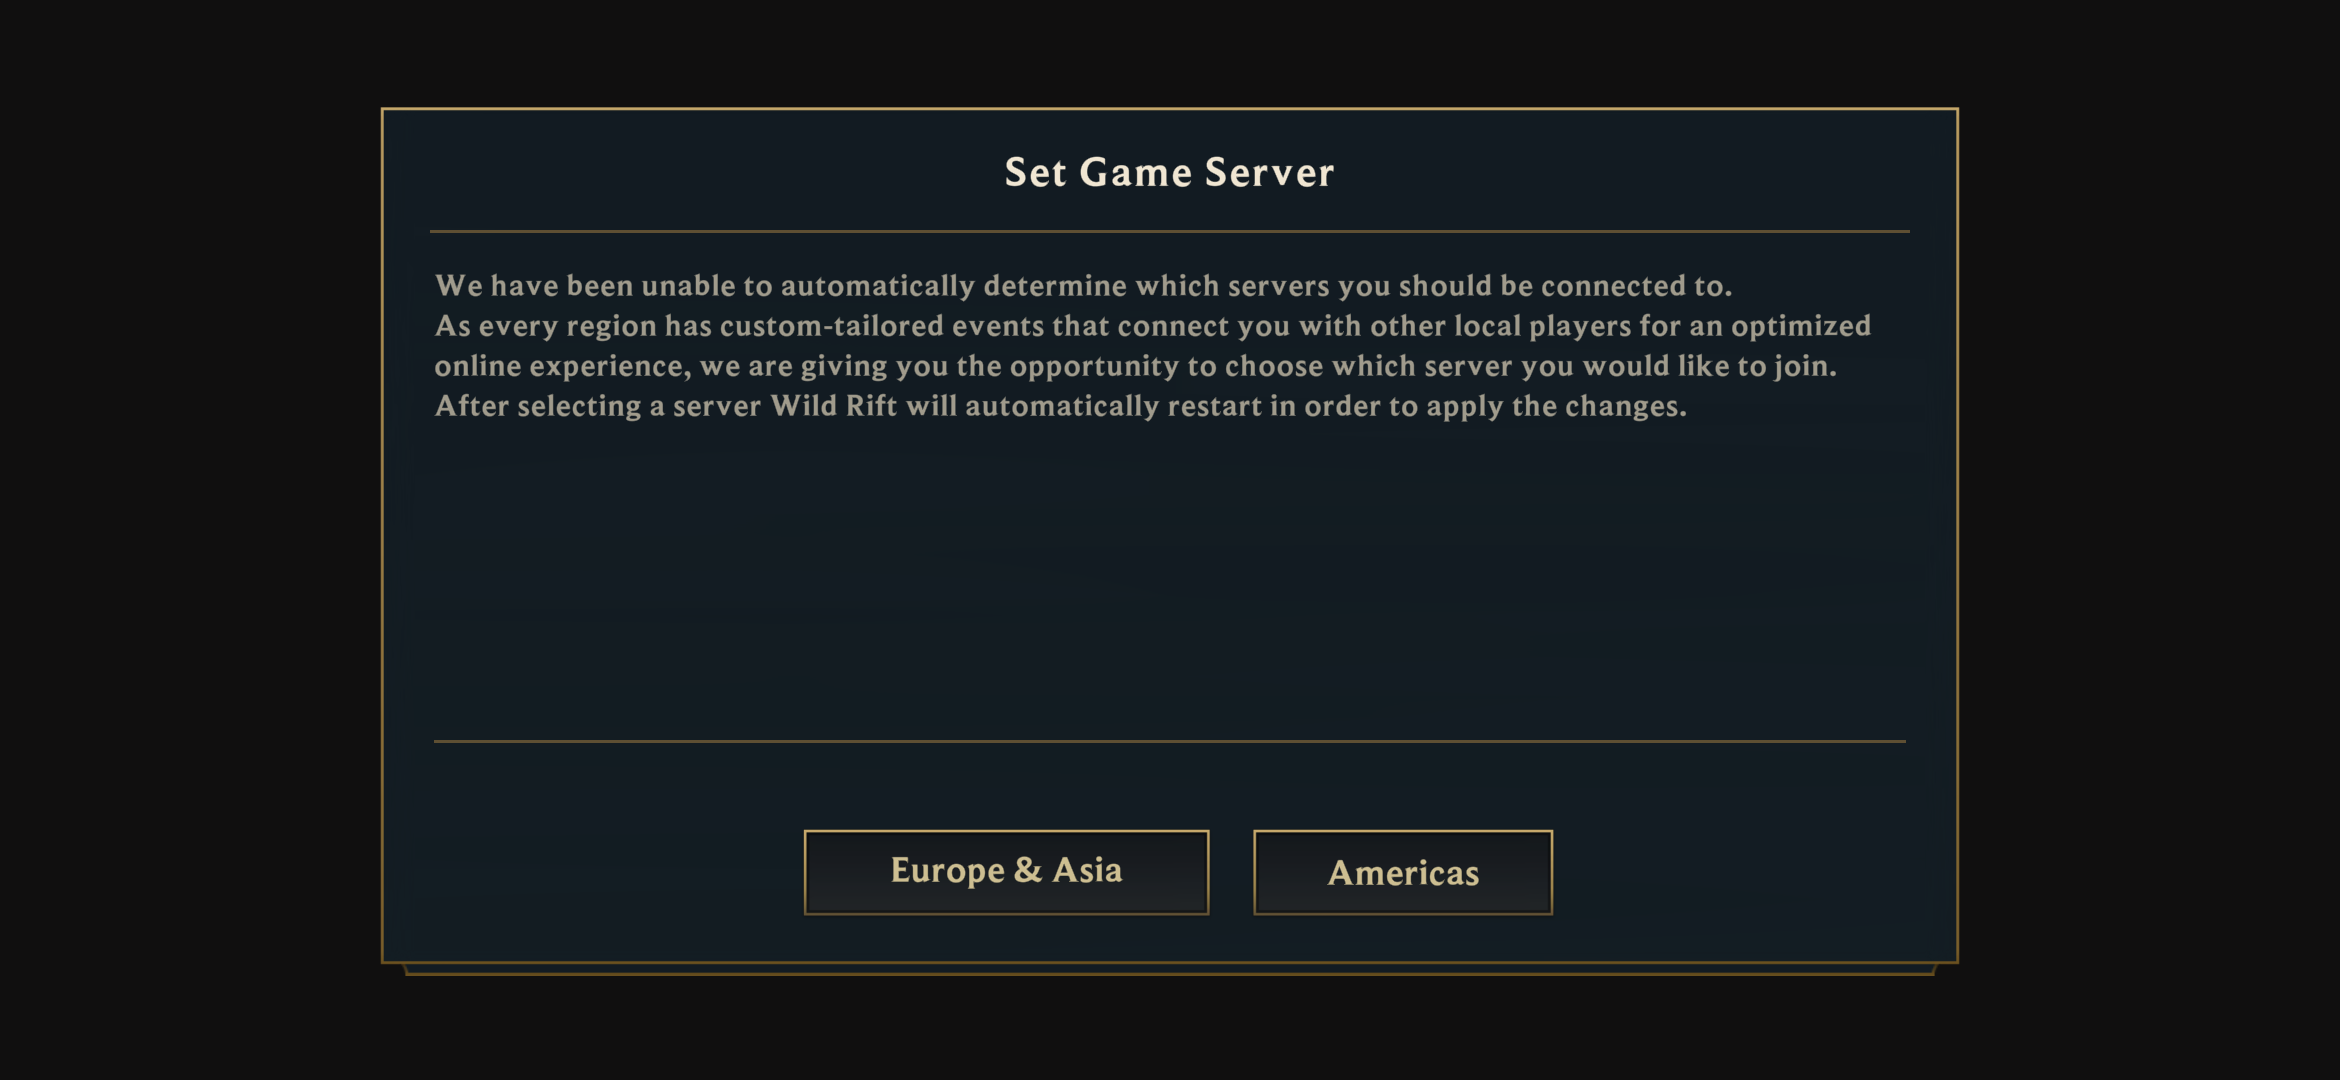Select the Americas server button

click(x=1403, y=872)
